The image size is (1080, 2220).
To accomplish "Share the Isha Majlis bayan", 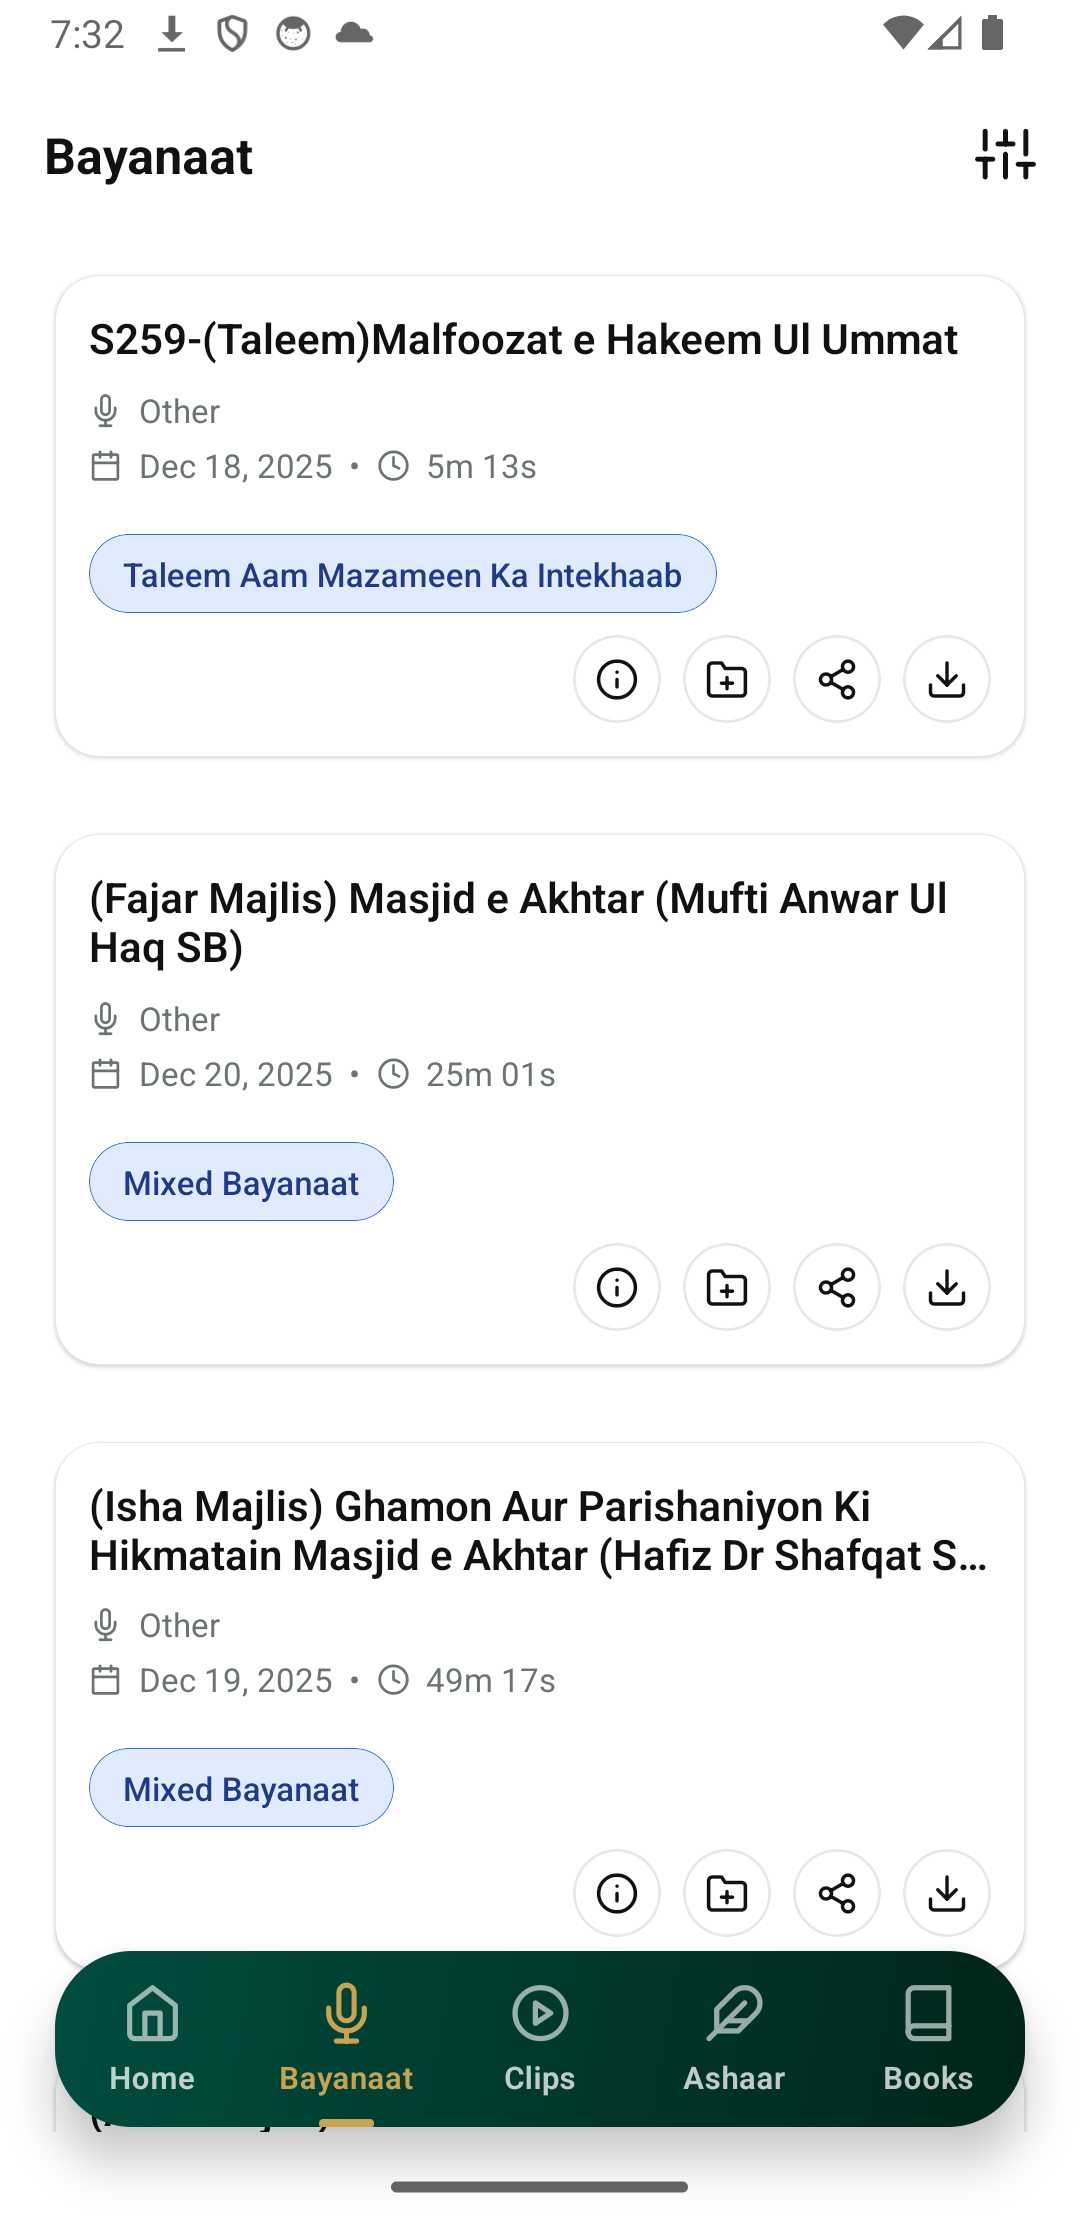I will [x=837, y=1893].
